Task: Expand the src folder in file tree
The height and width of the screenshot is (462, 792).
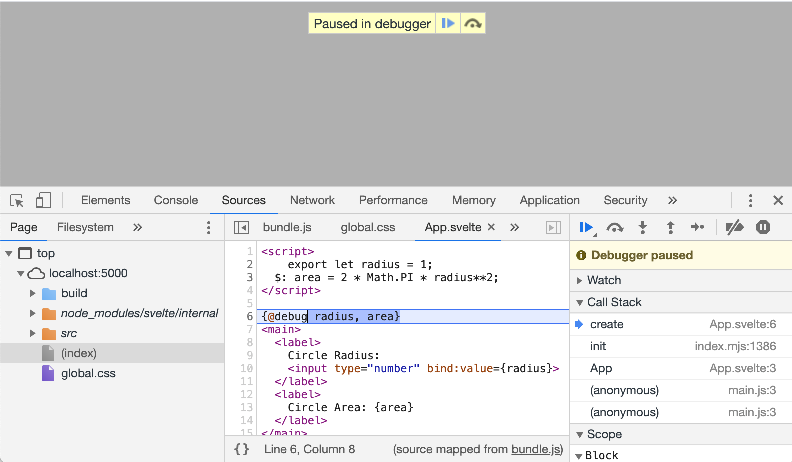Action: pos(33,333)
